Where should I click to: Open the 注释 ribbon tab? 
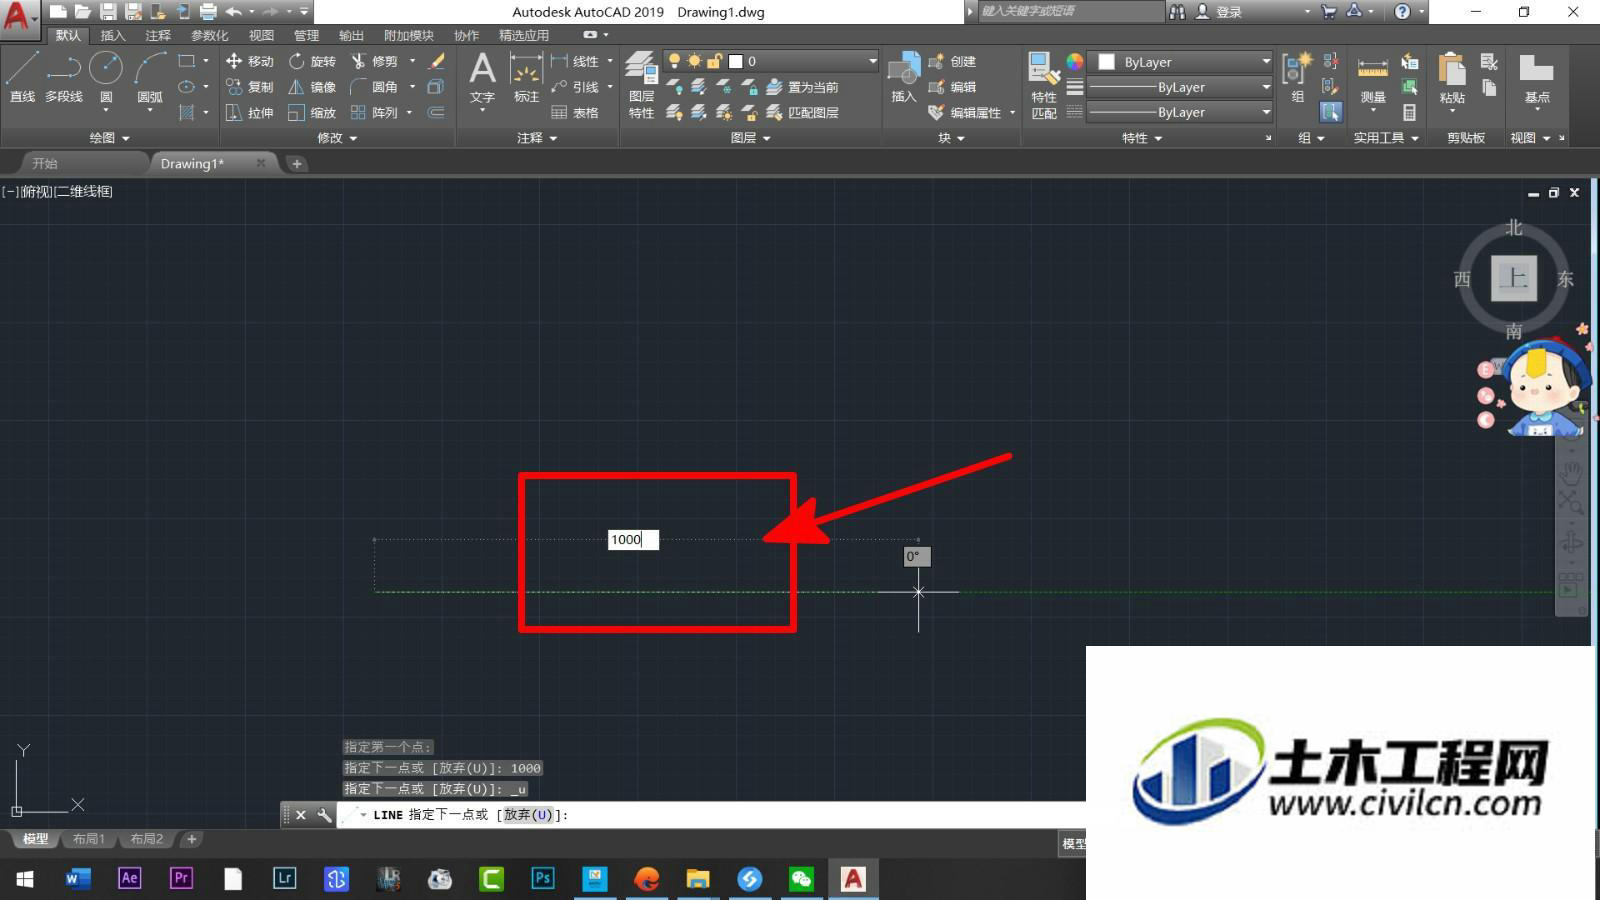click(x=158, y=35)
